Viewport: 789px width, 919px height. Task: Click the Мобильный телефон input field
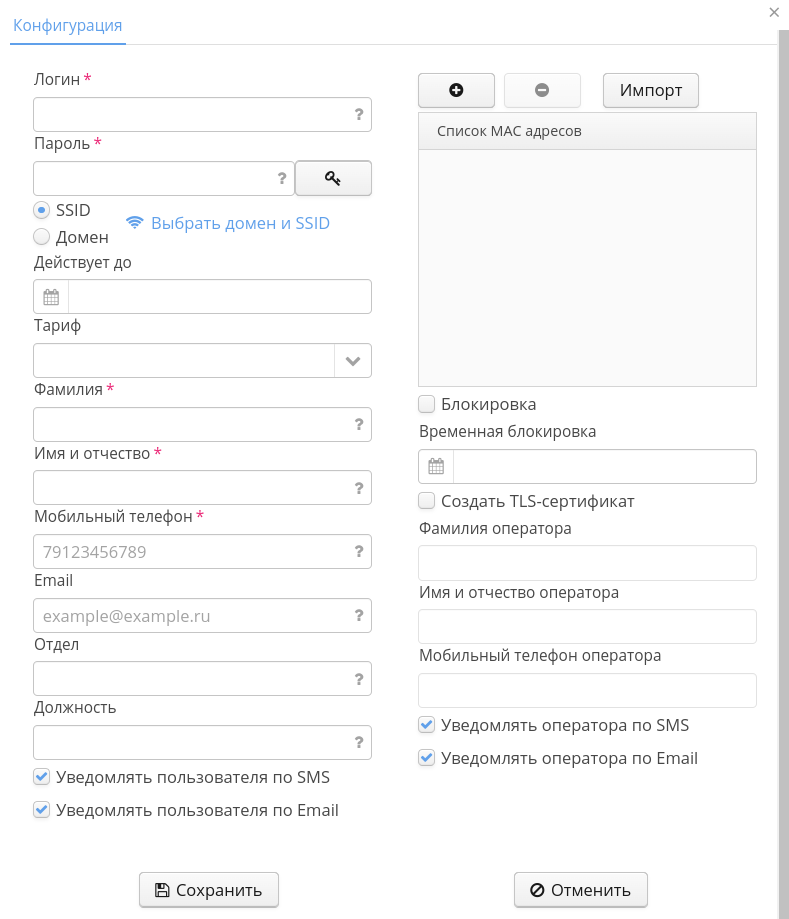(x=190, y=552)
